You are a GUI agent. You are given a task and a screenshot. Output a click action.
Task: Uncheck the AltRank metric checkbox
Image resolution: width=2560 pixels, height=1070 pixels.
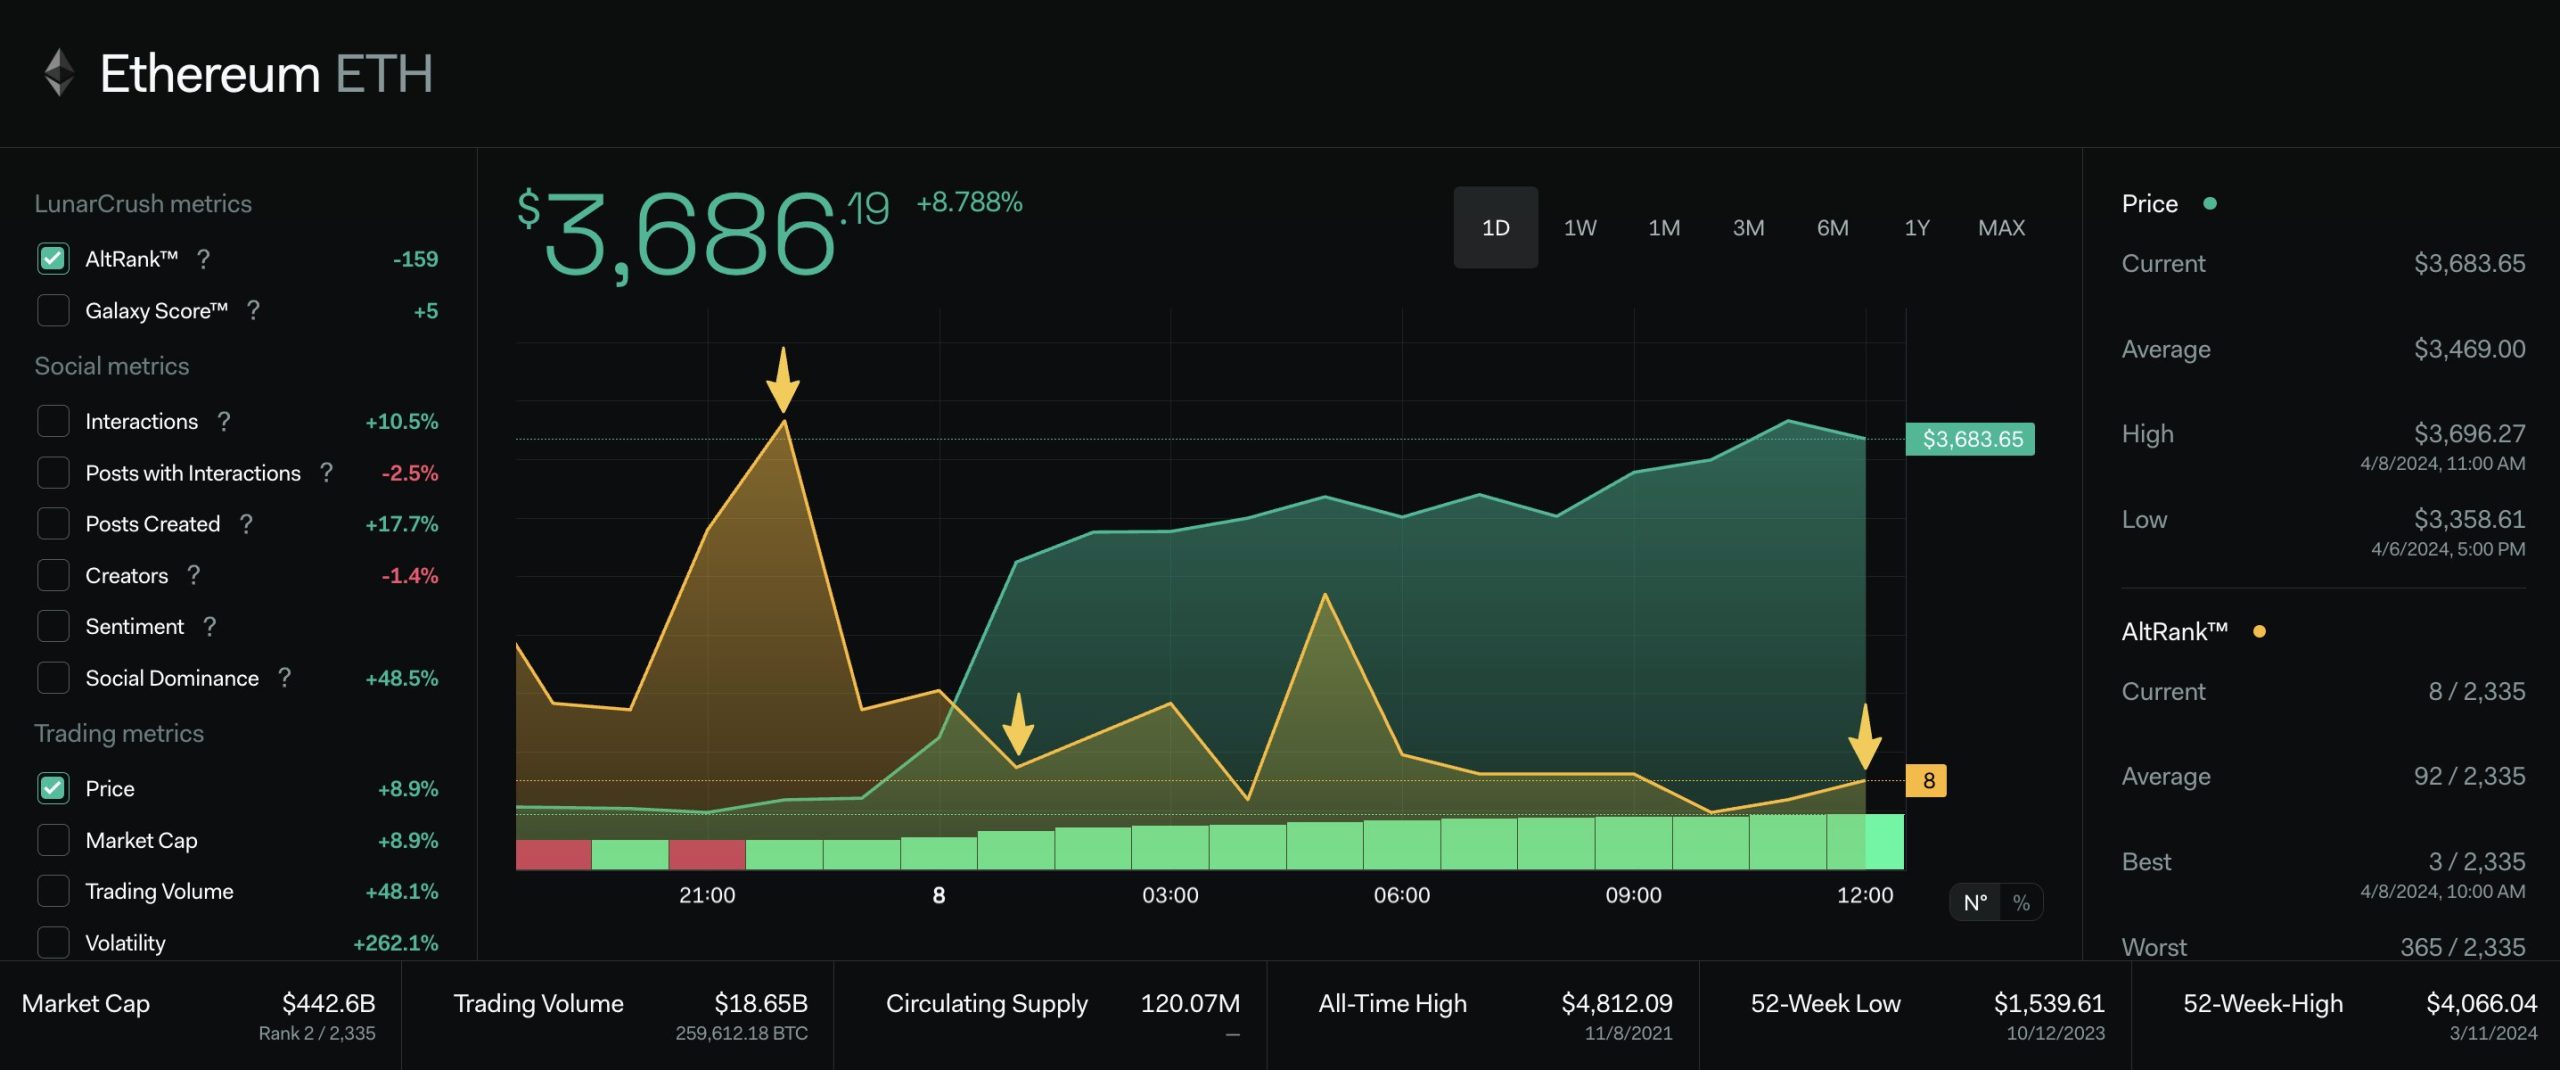(x=53, y=259)
